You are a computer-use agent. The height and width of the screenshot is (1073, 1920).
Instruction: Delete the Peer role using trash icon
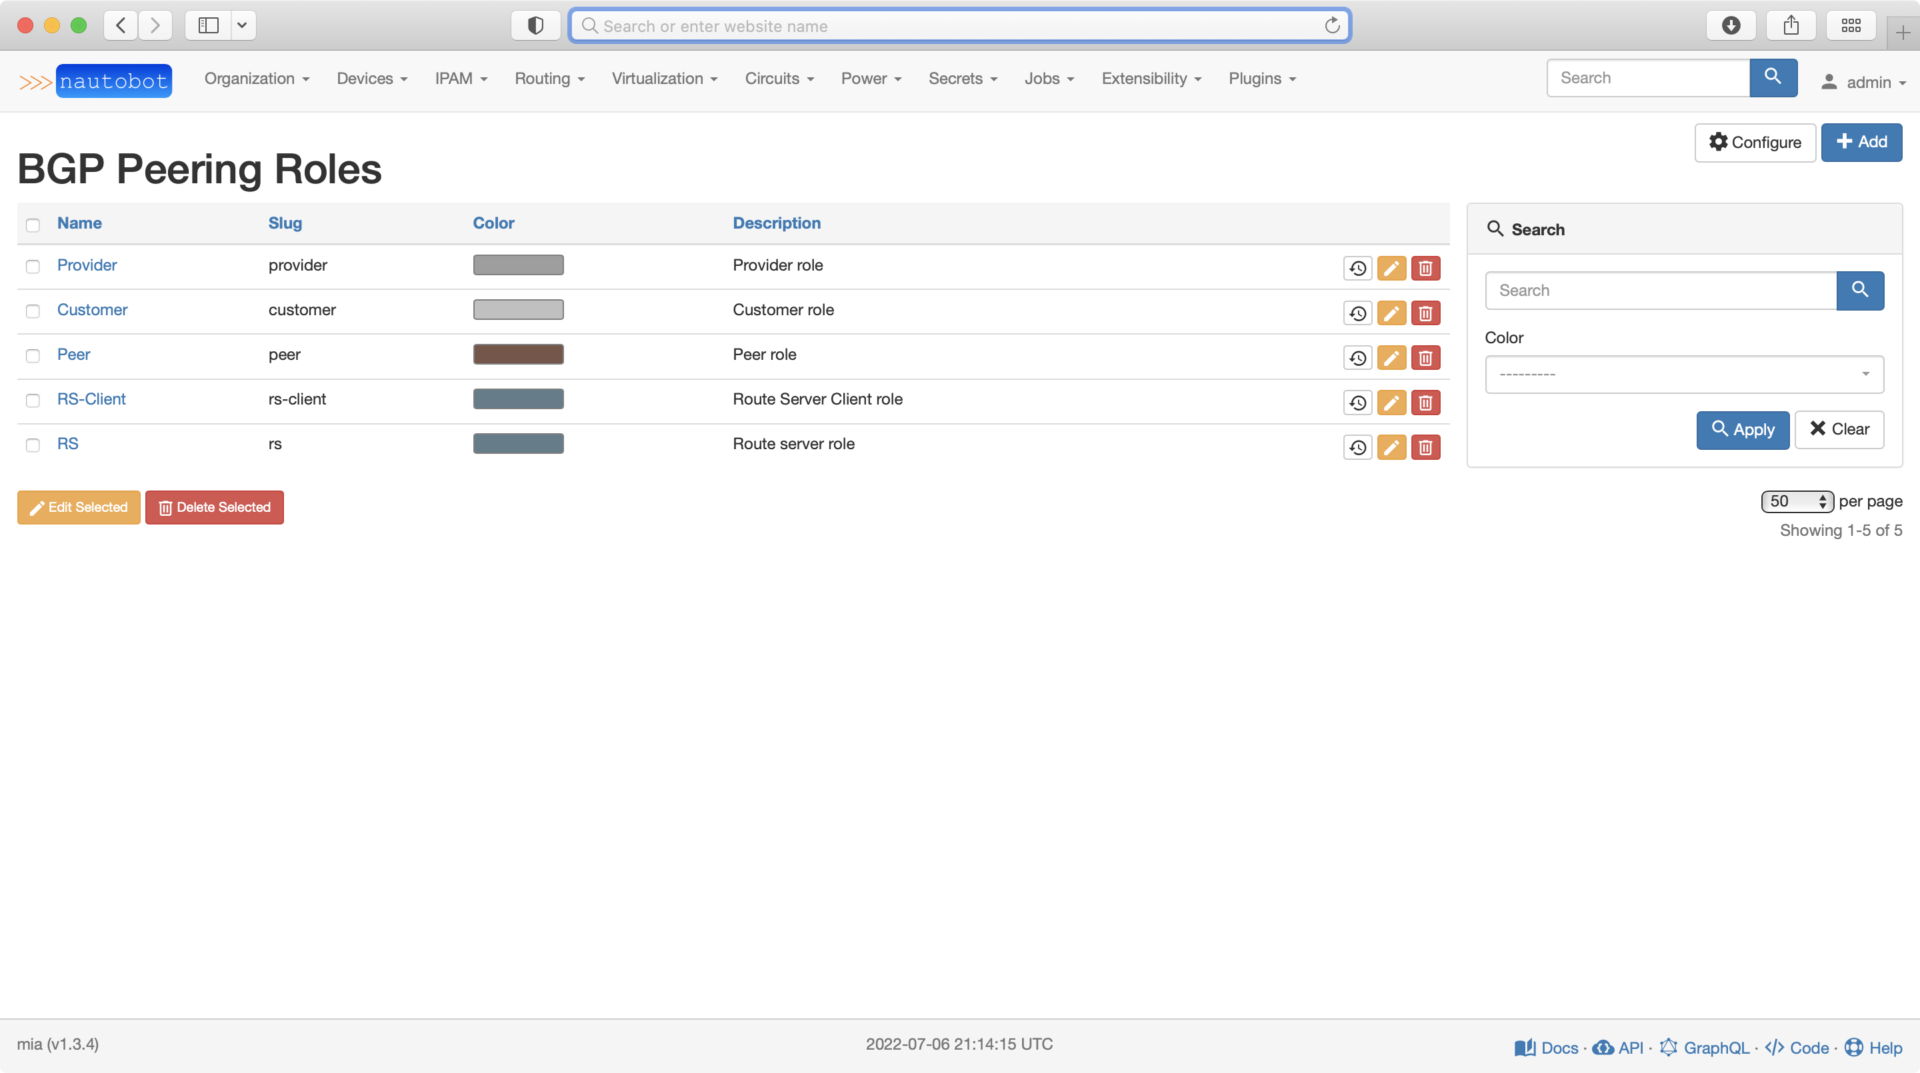point(1425,358)
